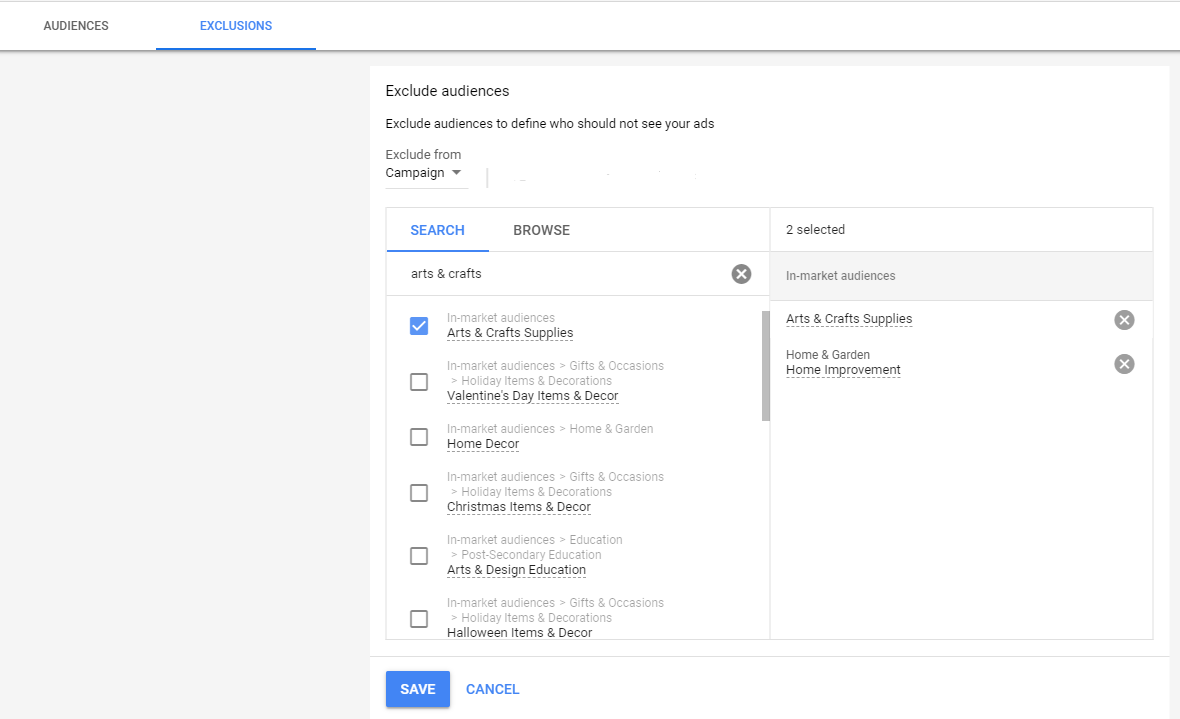Screen dimensions: 1180x719
Task: Remove Home Improvement from selected list
Action: pyautogui.click(x=1124, y=364)
